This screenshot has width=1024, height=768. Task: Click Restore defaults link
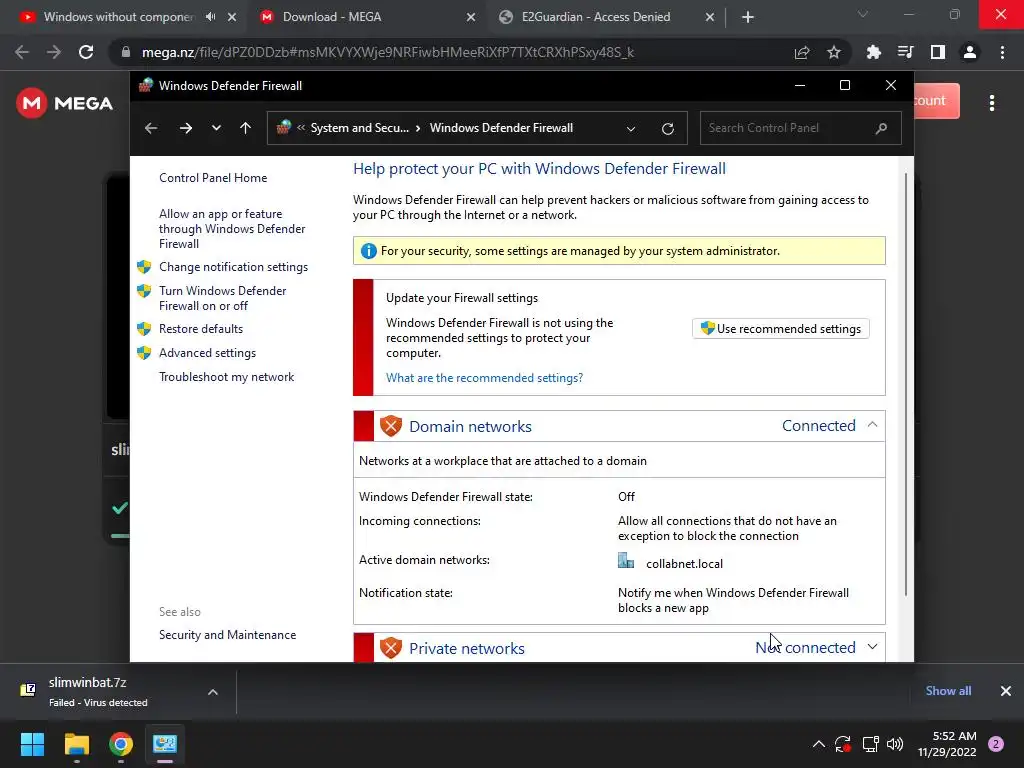pos(201,328)
